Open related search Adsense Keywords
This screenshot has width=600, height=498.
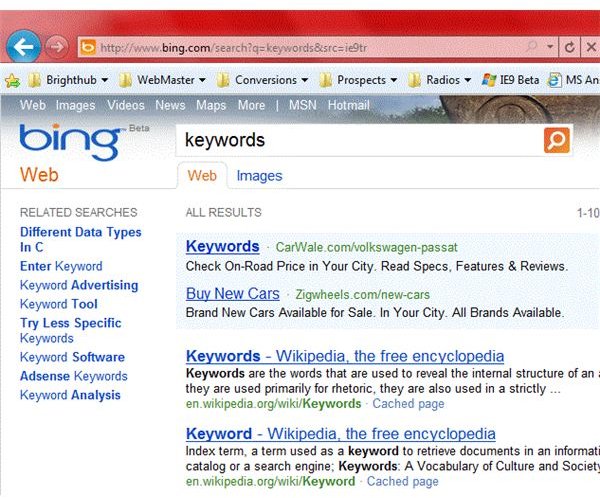coord(74,376)
